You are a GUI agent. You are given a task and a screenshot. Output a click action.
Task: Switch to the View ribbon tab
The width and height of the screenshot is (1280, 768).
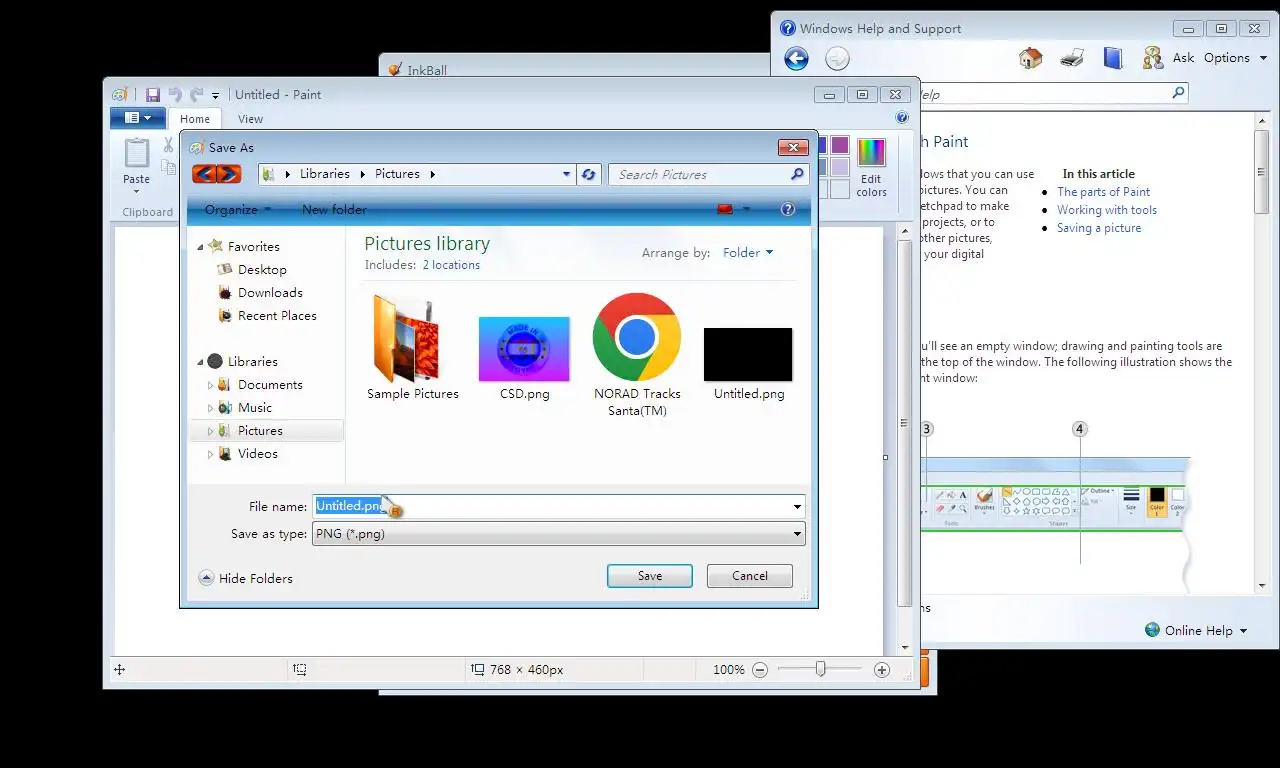click(x=250, y=119)
